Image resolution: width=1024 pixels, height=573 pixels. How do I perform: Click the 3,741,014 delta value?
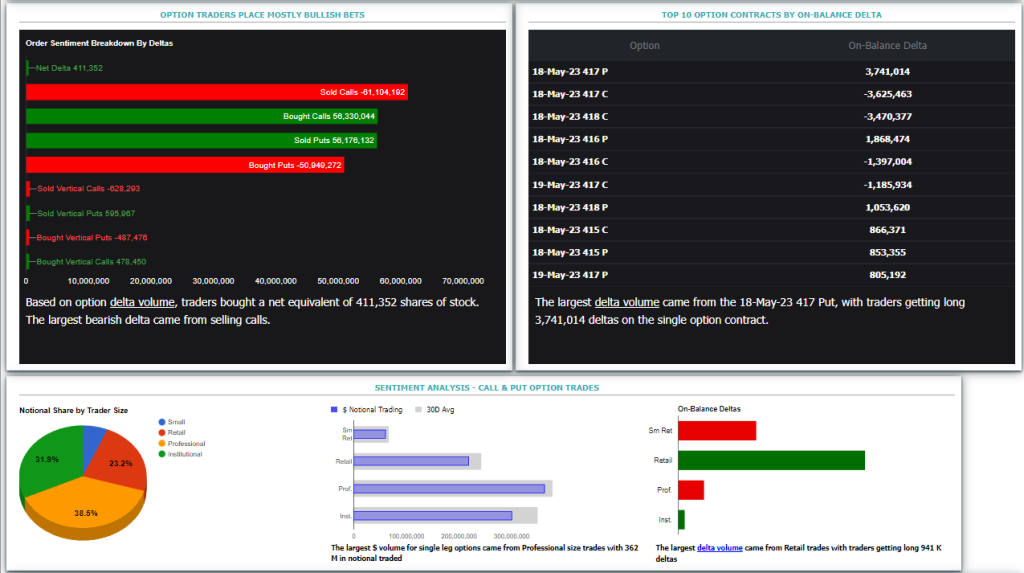(887, 72)
